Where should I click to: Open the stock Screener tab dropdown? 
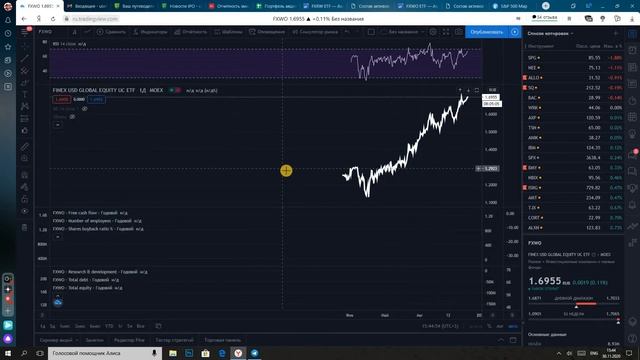(x=59, y=340)
